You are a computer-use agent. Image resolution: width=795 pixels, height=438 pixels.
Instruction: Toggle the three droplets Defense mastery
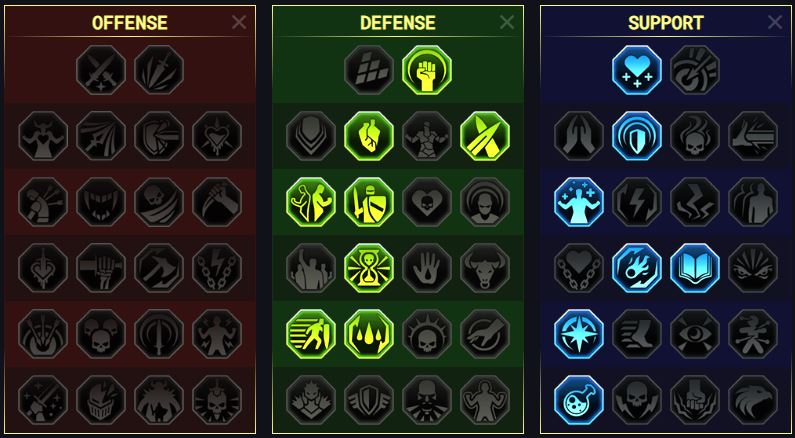click(x=369, y=334)
